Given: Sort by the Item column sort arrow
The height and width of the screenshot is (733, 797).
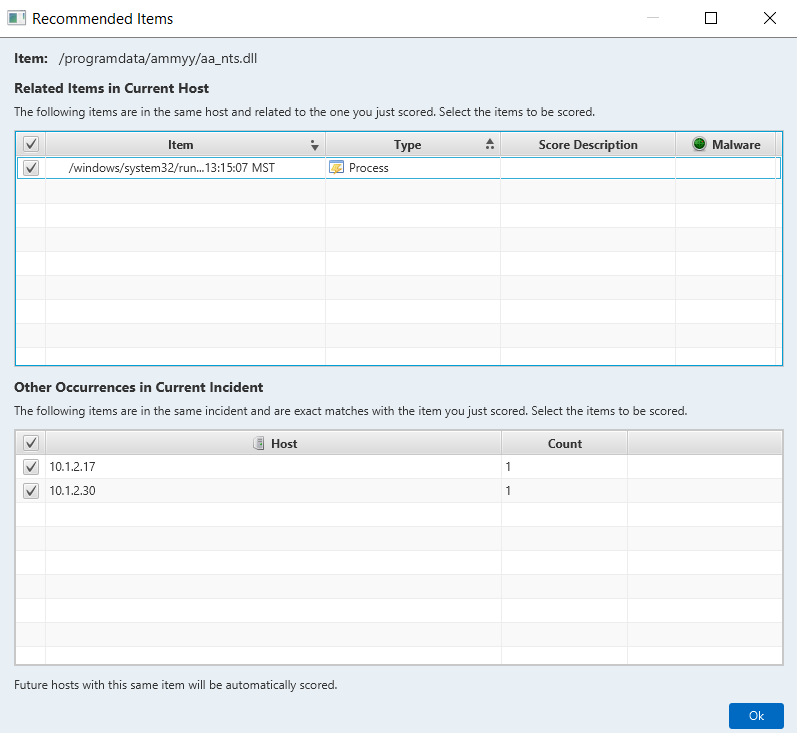Looking at the screenshot, I should tap(315, 145).
